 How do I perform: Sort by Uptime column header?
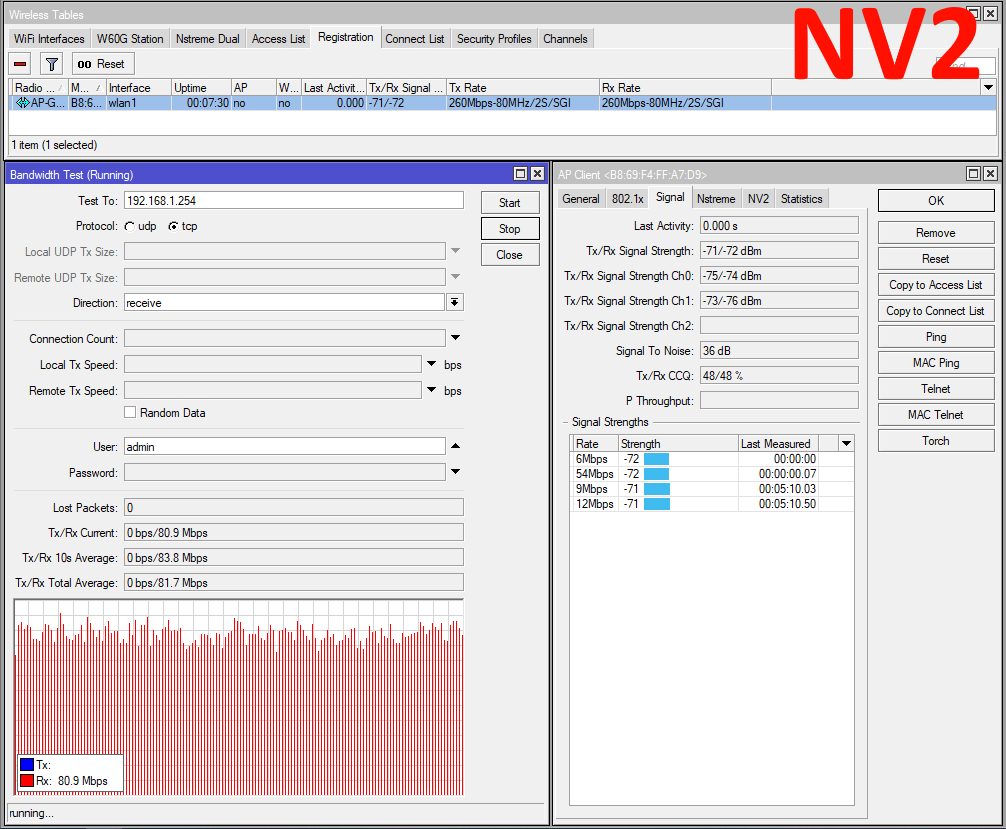click(x=201, y=87)
